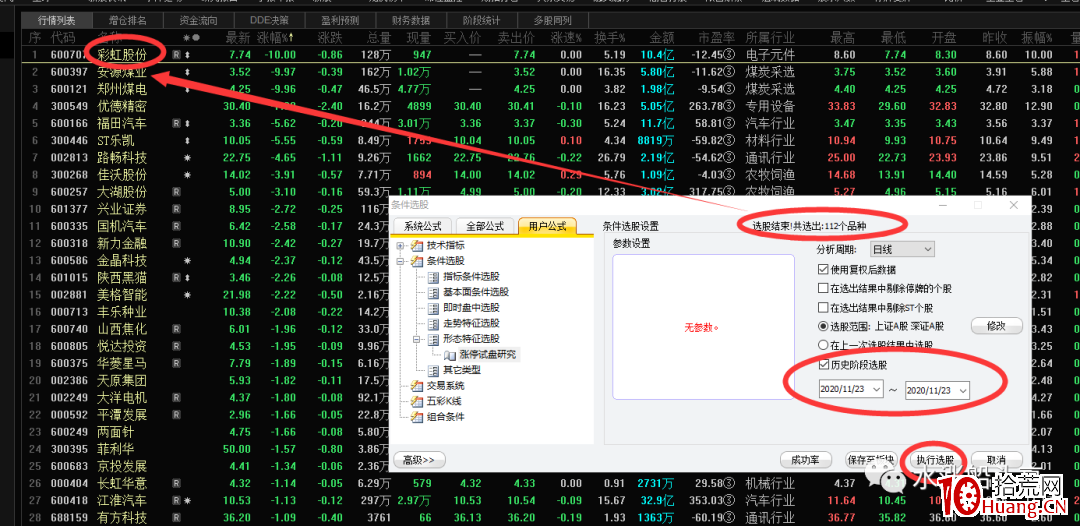The image size is (1080, 526).
Task: Select 在上一次选股结果中选股 radio option
Action: pos(822,345)
